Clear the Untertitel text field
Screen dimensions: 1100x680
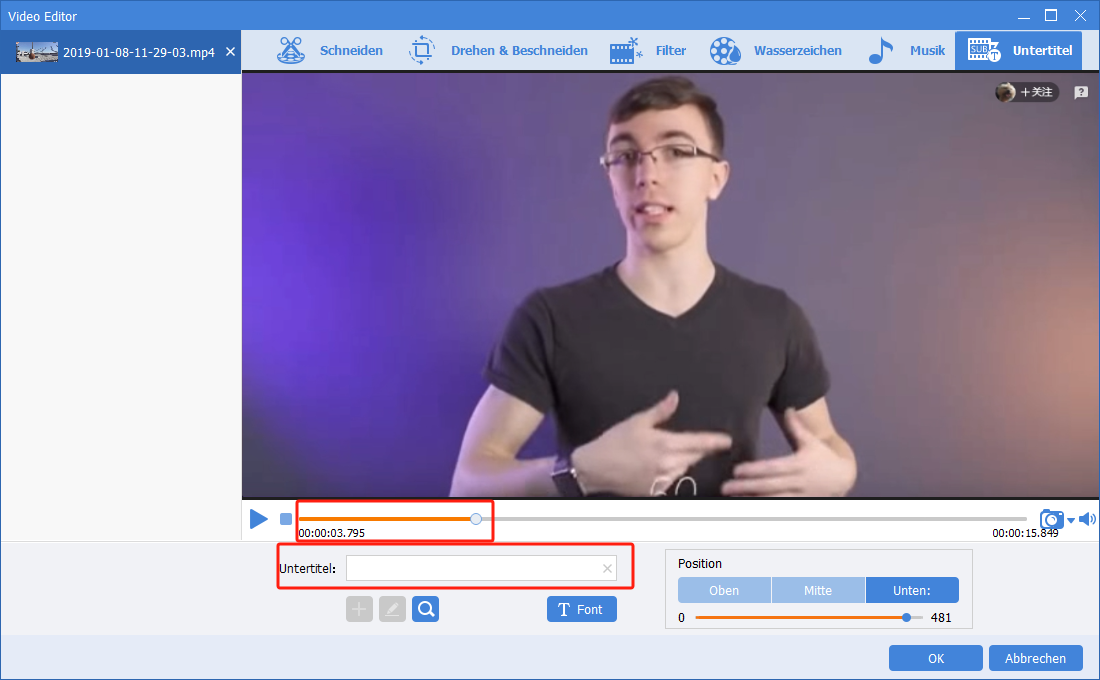pos(608,568)
